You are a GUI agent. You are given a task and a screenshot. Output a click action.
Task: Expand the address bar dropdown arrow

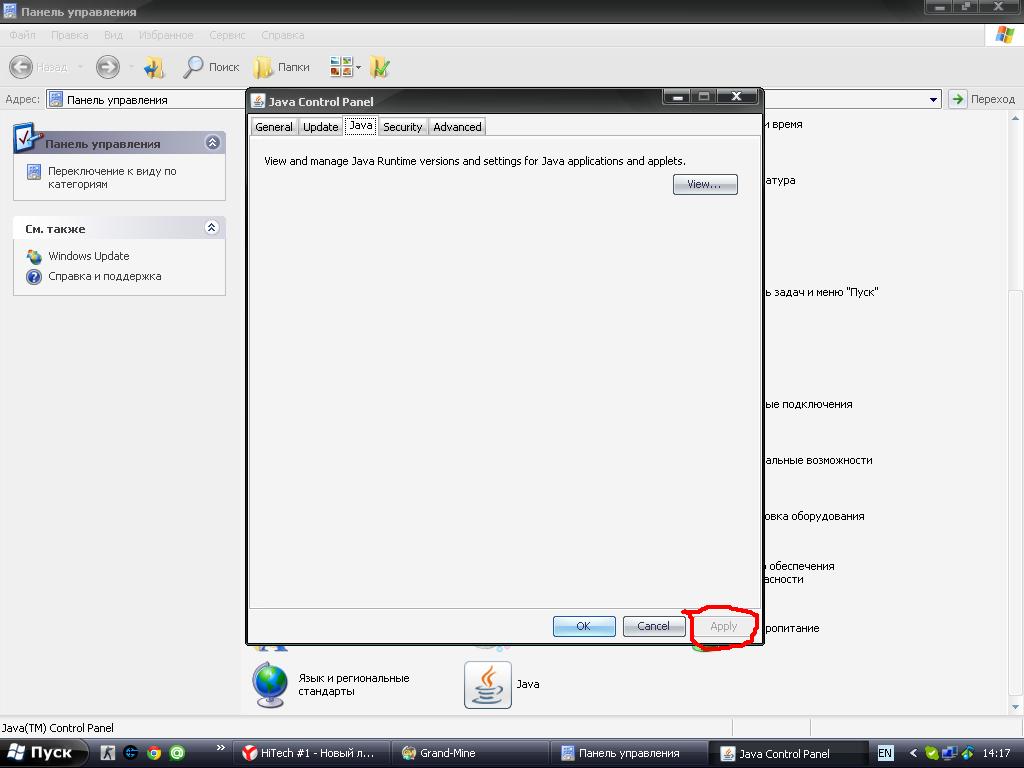pos(934,100)
